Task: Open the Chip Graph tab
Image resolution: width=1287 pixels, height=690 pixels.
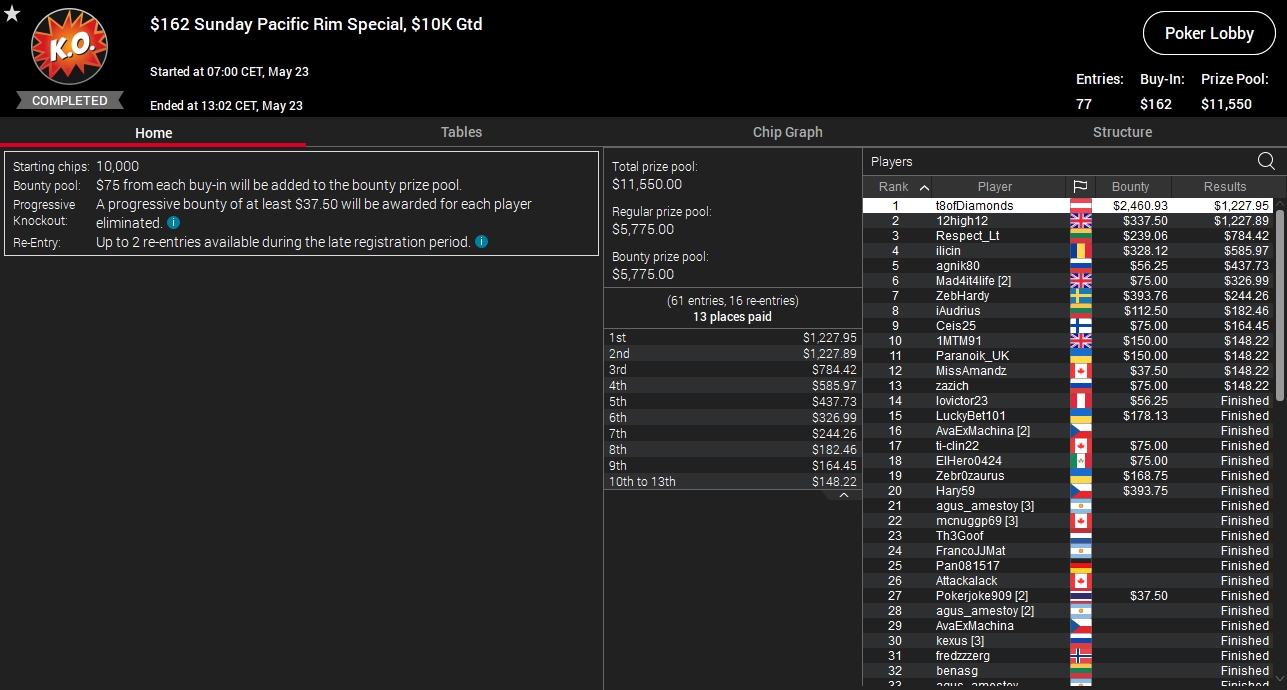Action: (x=788, y=132)
